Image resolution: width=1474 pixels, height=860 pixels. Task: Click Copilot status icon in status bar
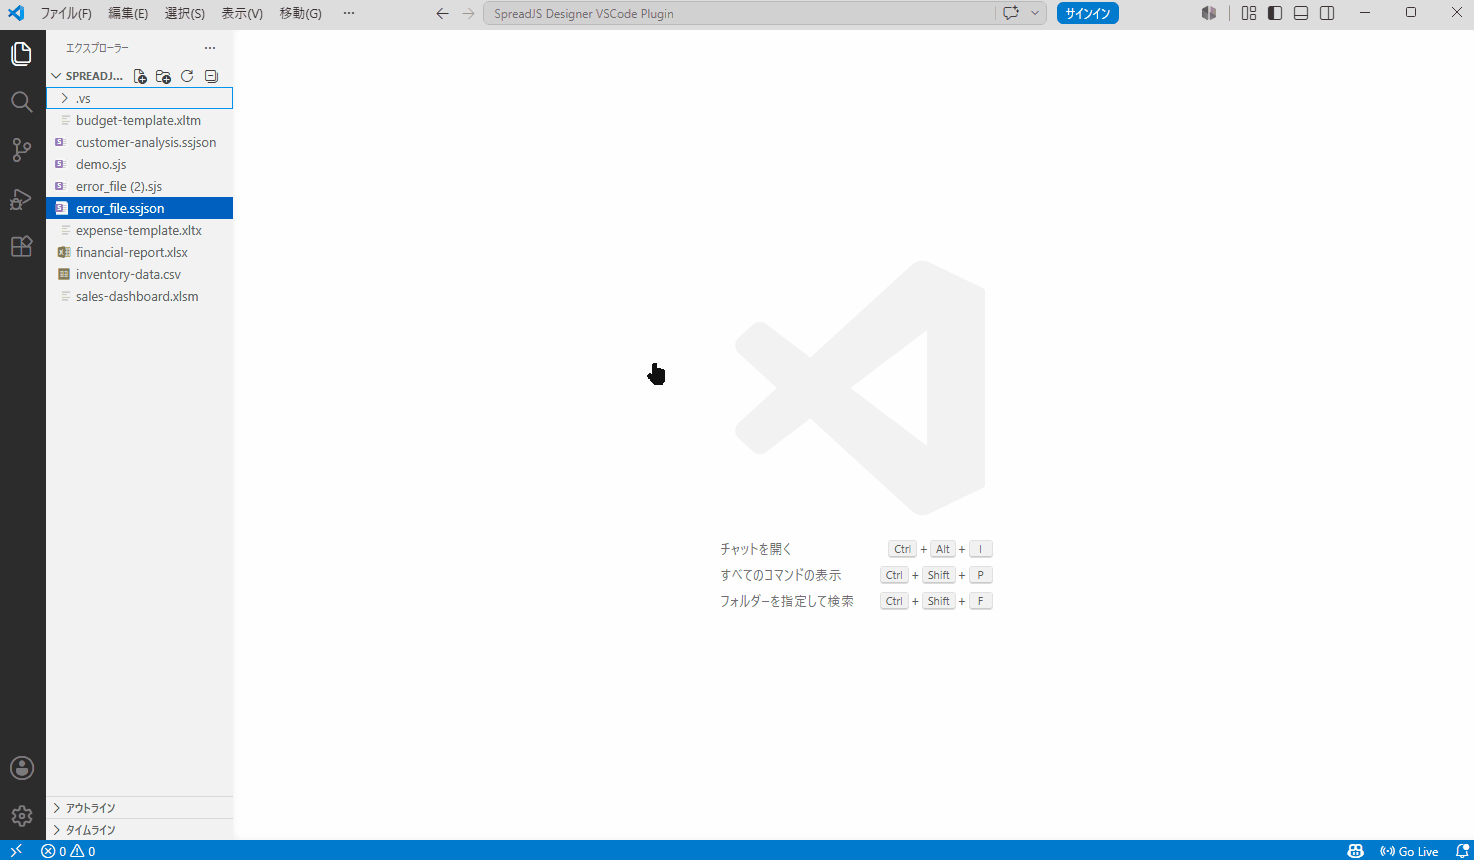(x=1356, y=851)
